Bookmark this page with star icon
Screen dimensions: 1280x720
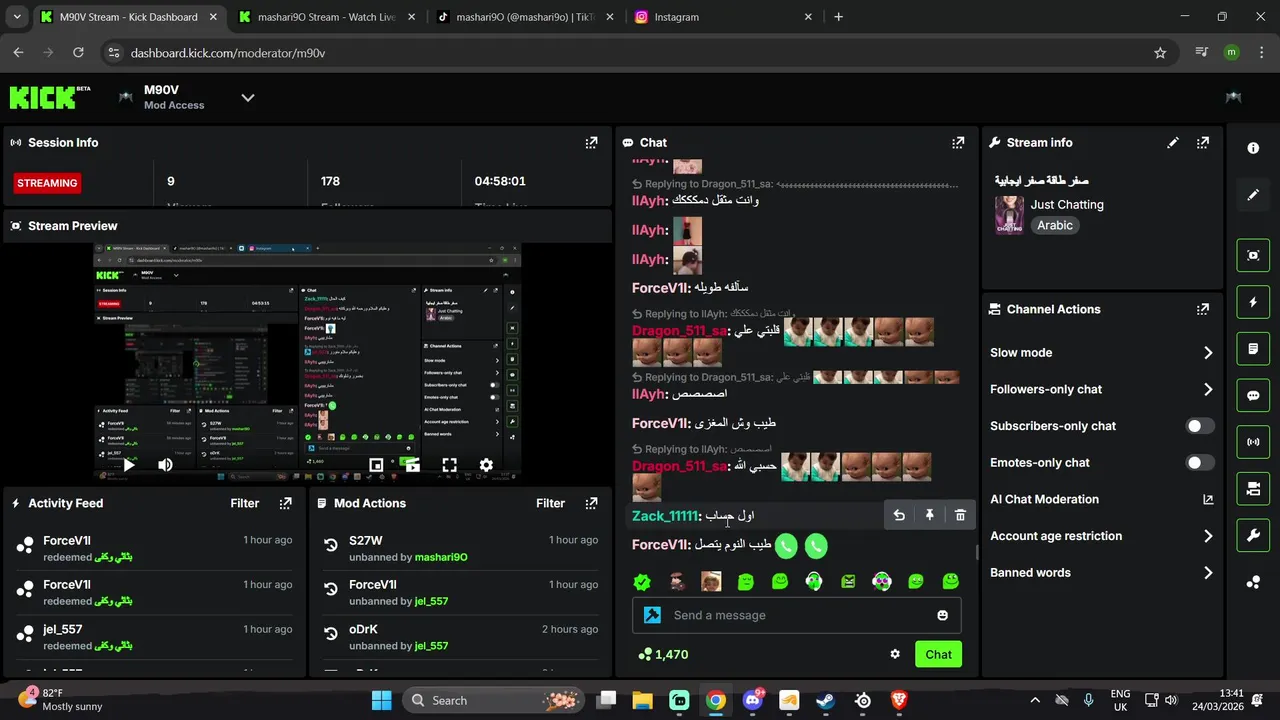pyautogui.click(x=1160, y=53)
